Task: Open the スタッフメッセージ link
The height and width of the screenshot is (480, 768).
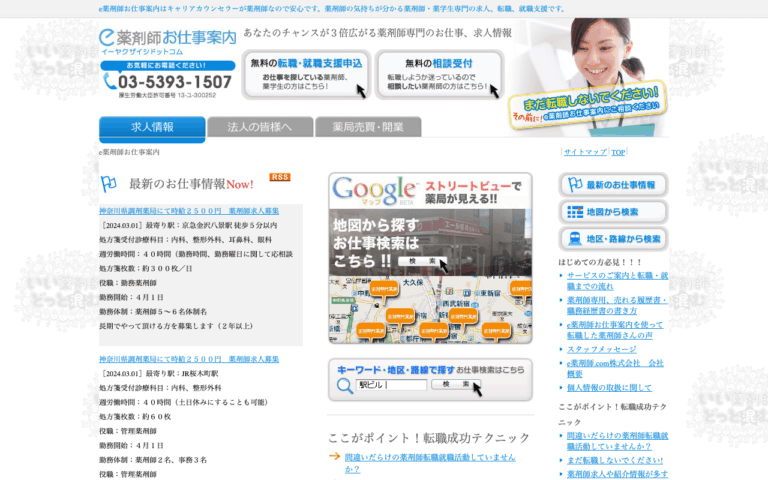Action: [x=601, y=349]
